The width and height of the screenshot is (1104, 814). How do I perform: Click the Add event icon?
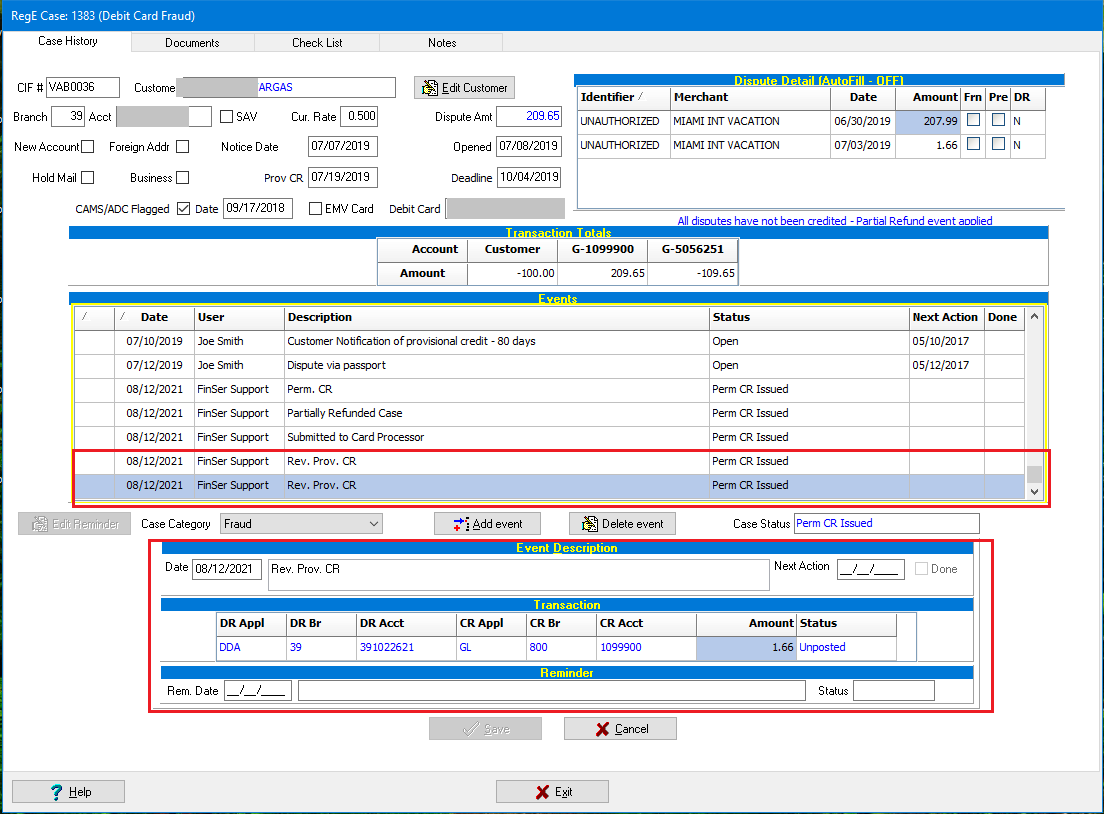tap(461, 524)
